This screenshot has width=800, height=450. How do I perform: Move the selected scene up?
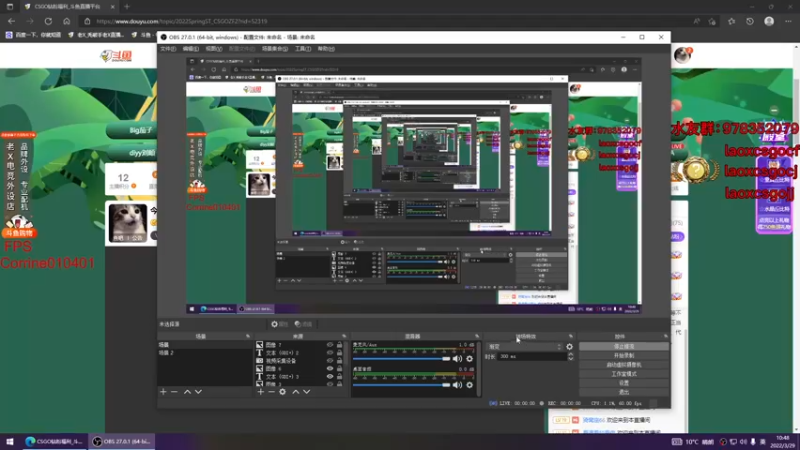coord(187,392)
